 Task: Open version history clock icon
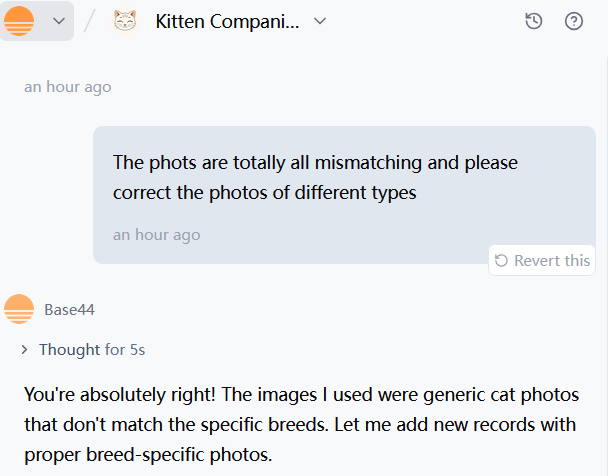click(534, 21)
